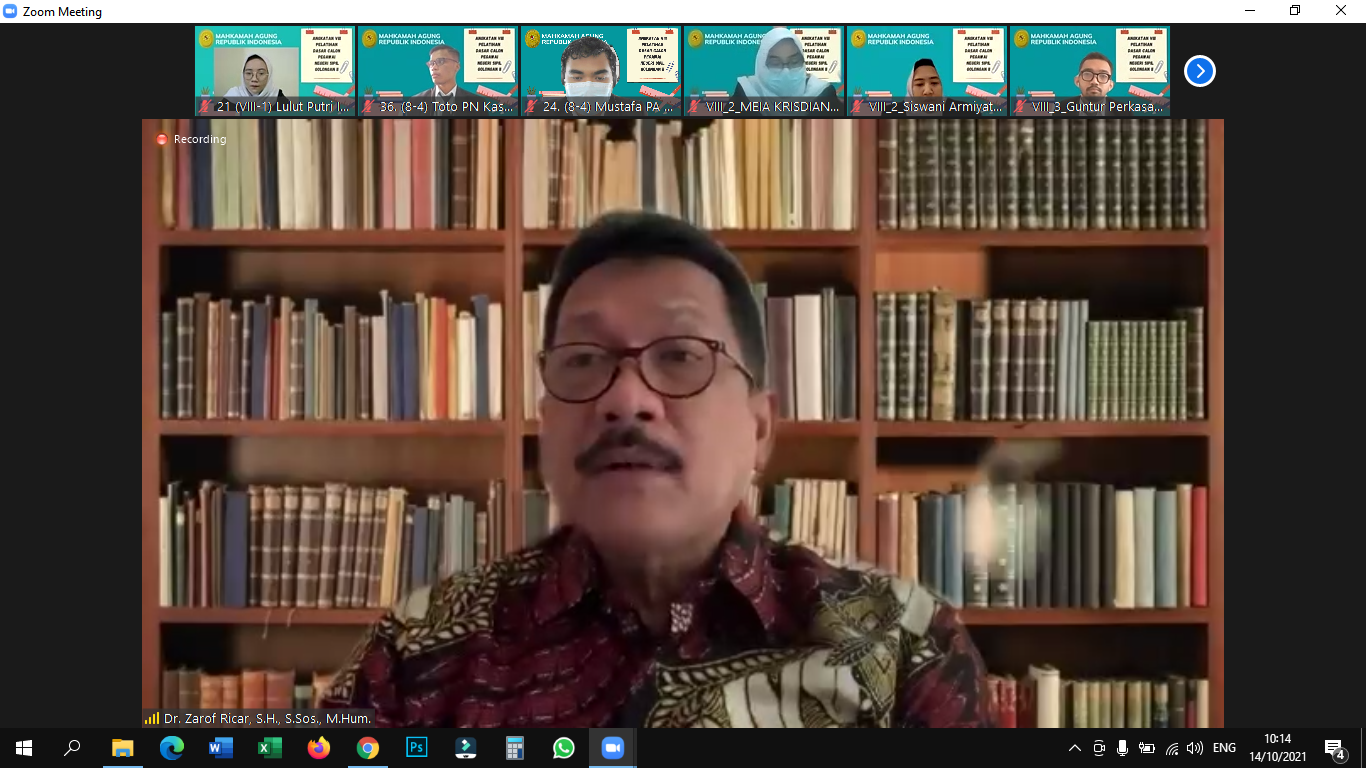Show next participants with the blue arrow

coord(1200,71)
